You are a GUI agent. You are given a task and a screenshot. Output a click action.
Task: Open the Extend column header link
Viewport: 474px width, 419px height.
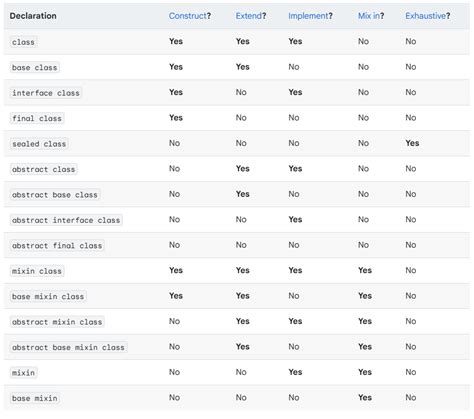click(x=249, y=16)
